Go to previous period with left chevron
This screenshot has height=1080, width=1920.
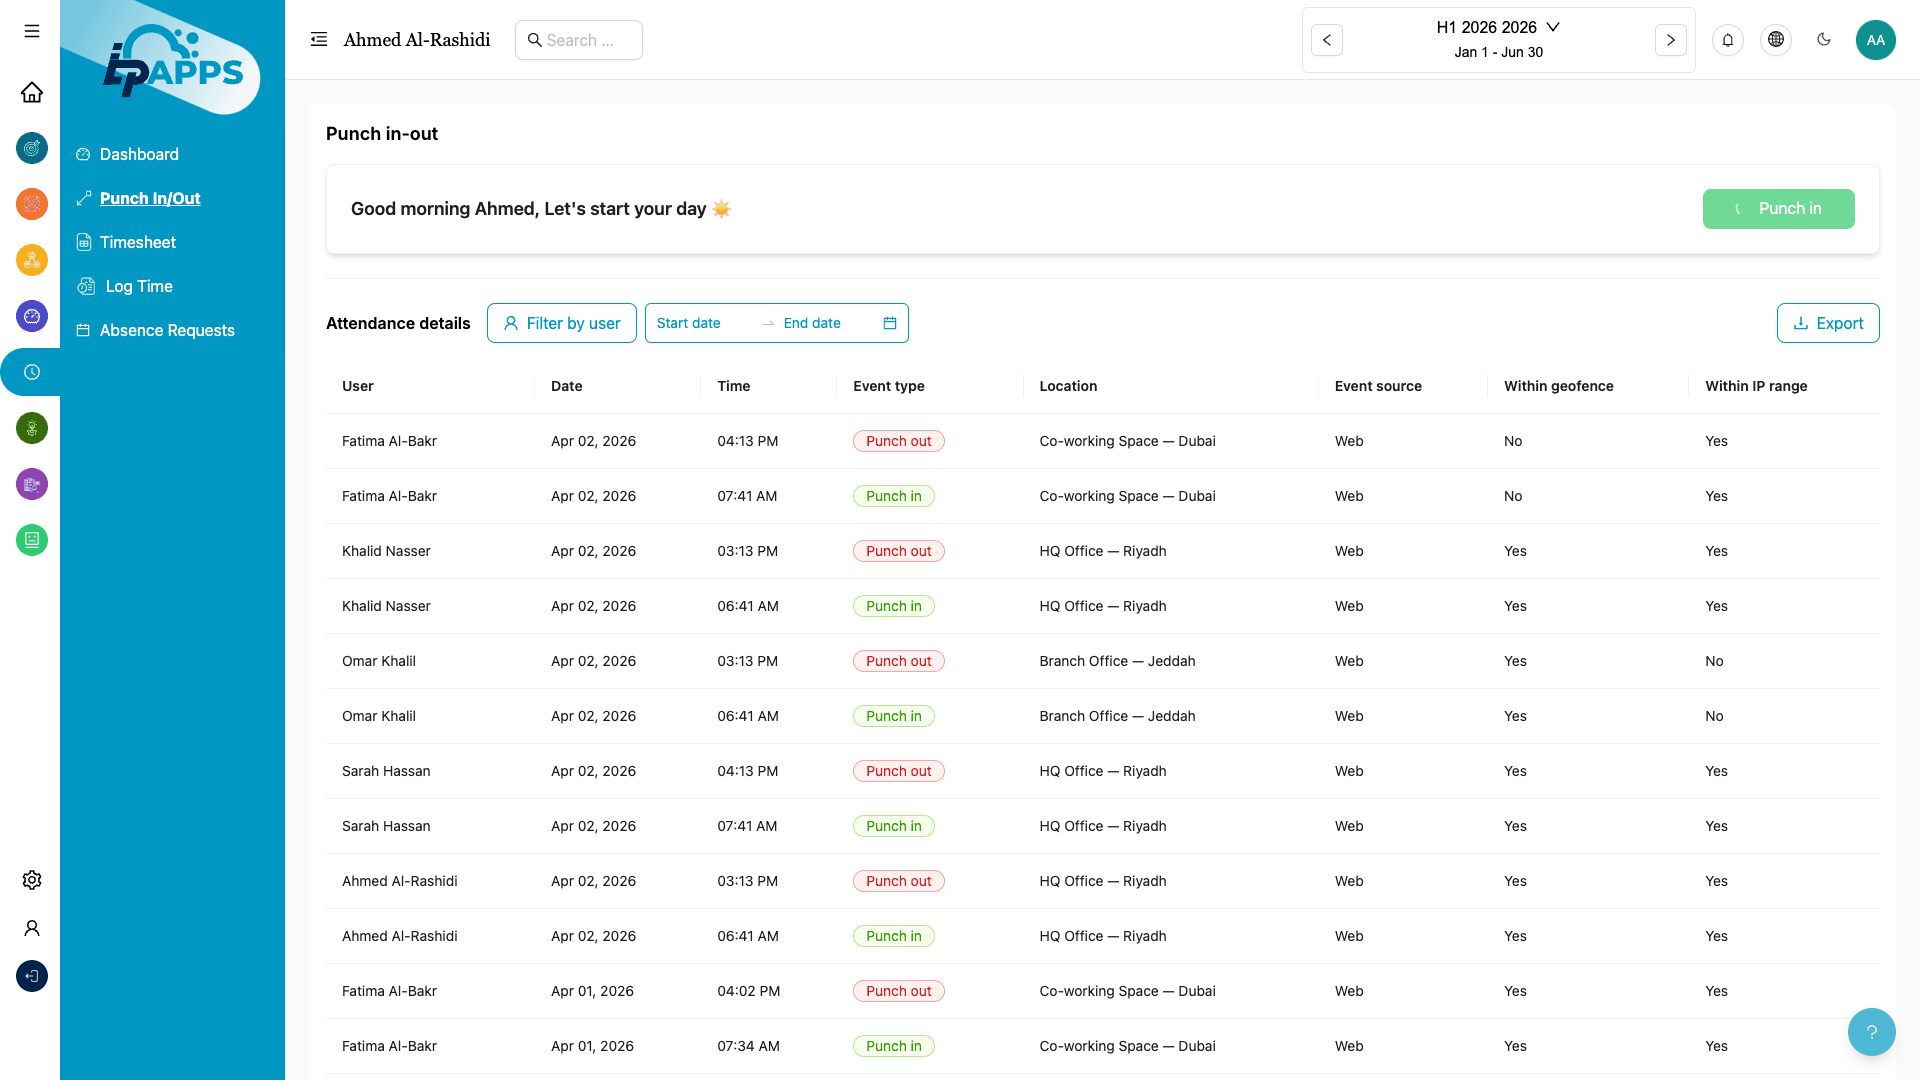coord(1327,40)
